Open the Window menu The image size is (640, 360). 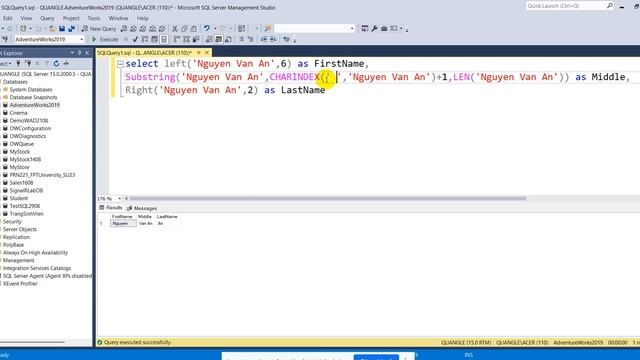click(x=118, y=18)
